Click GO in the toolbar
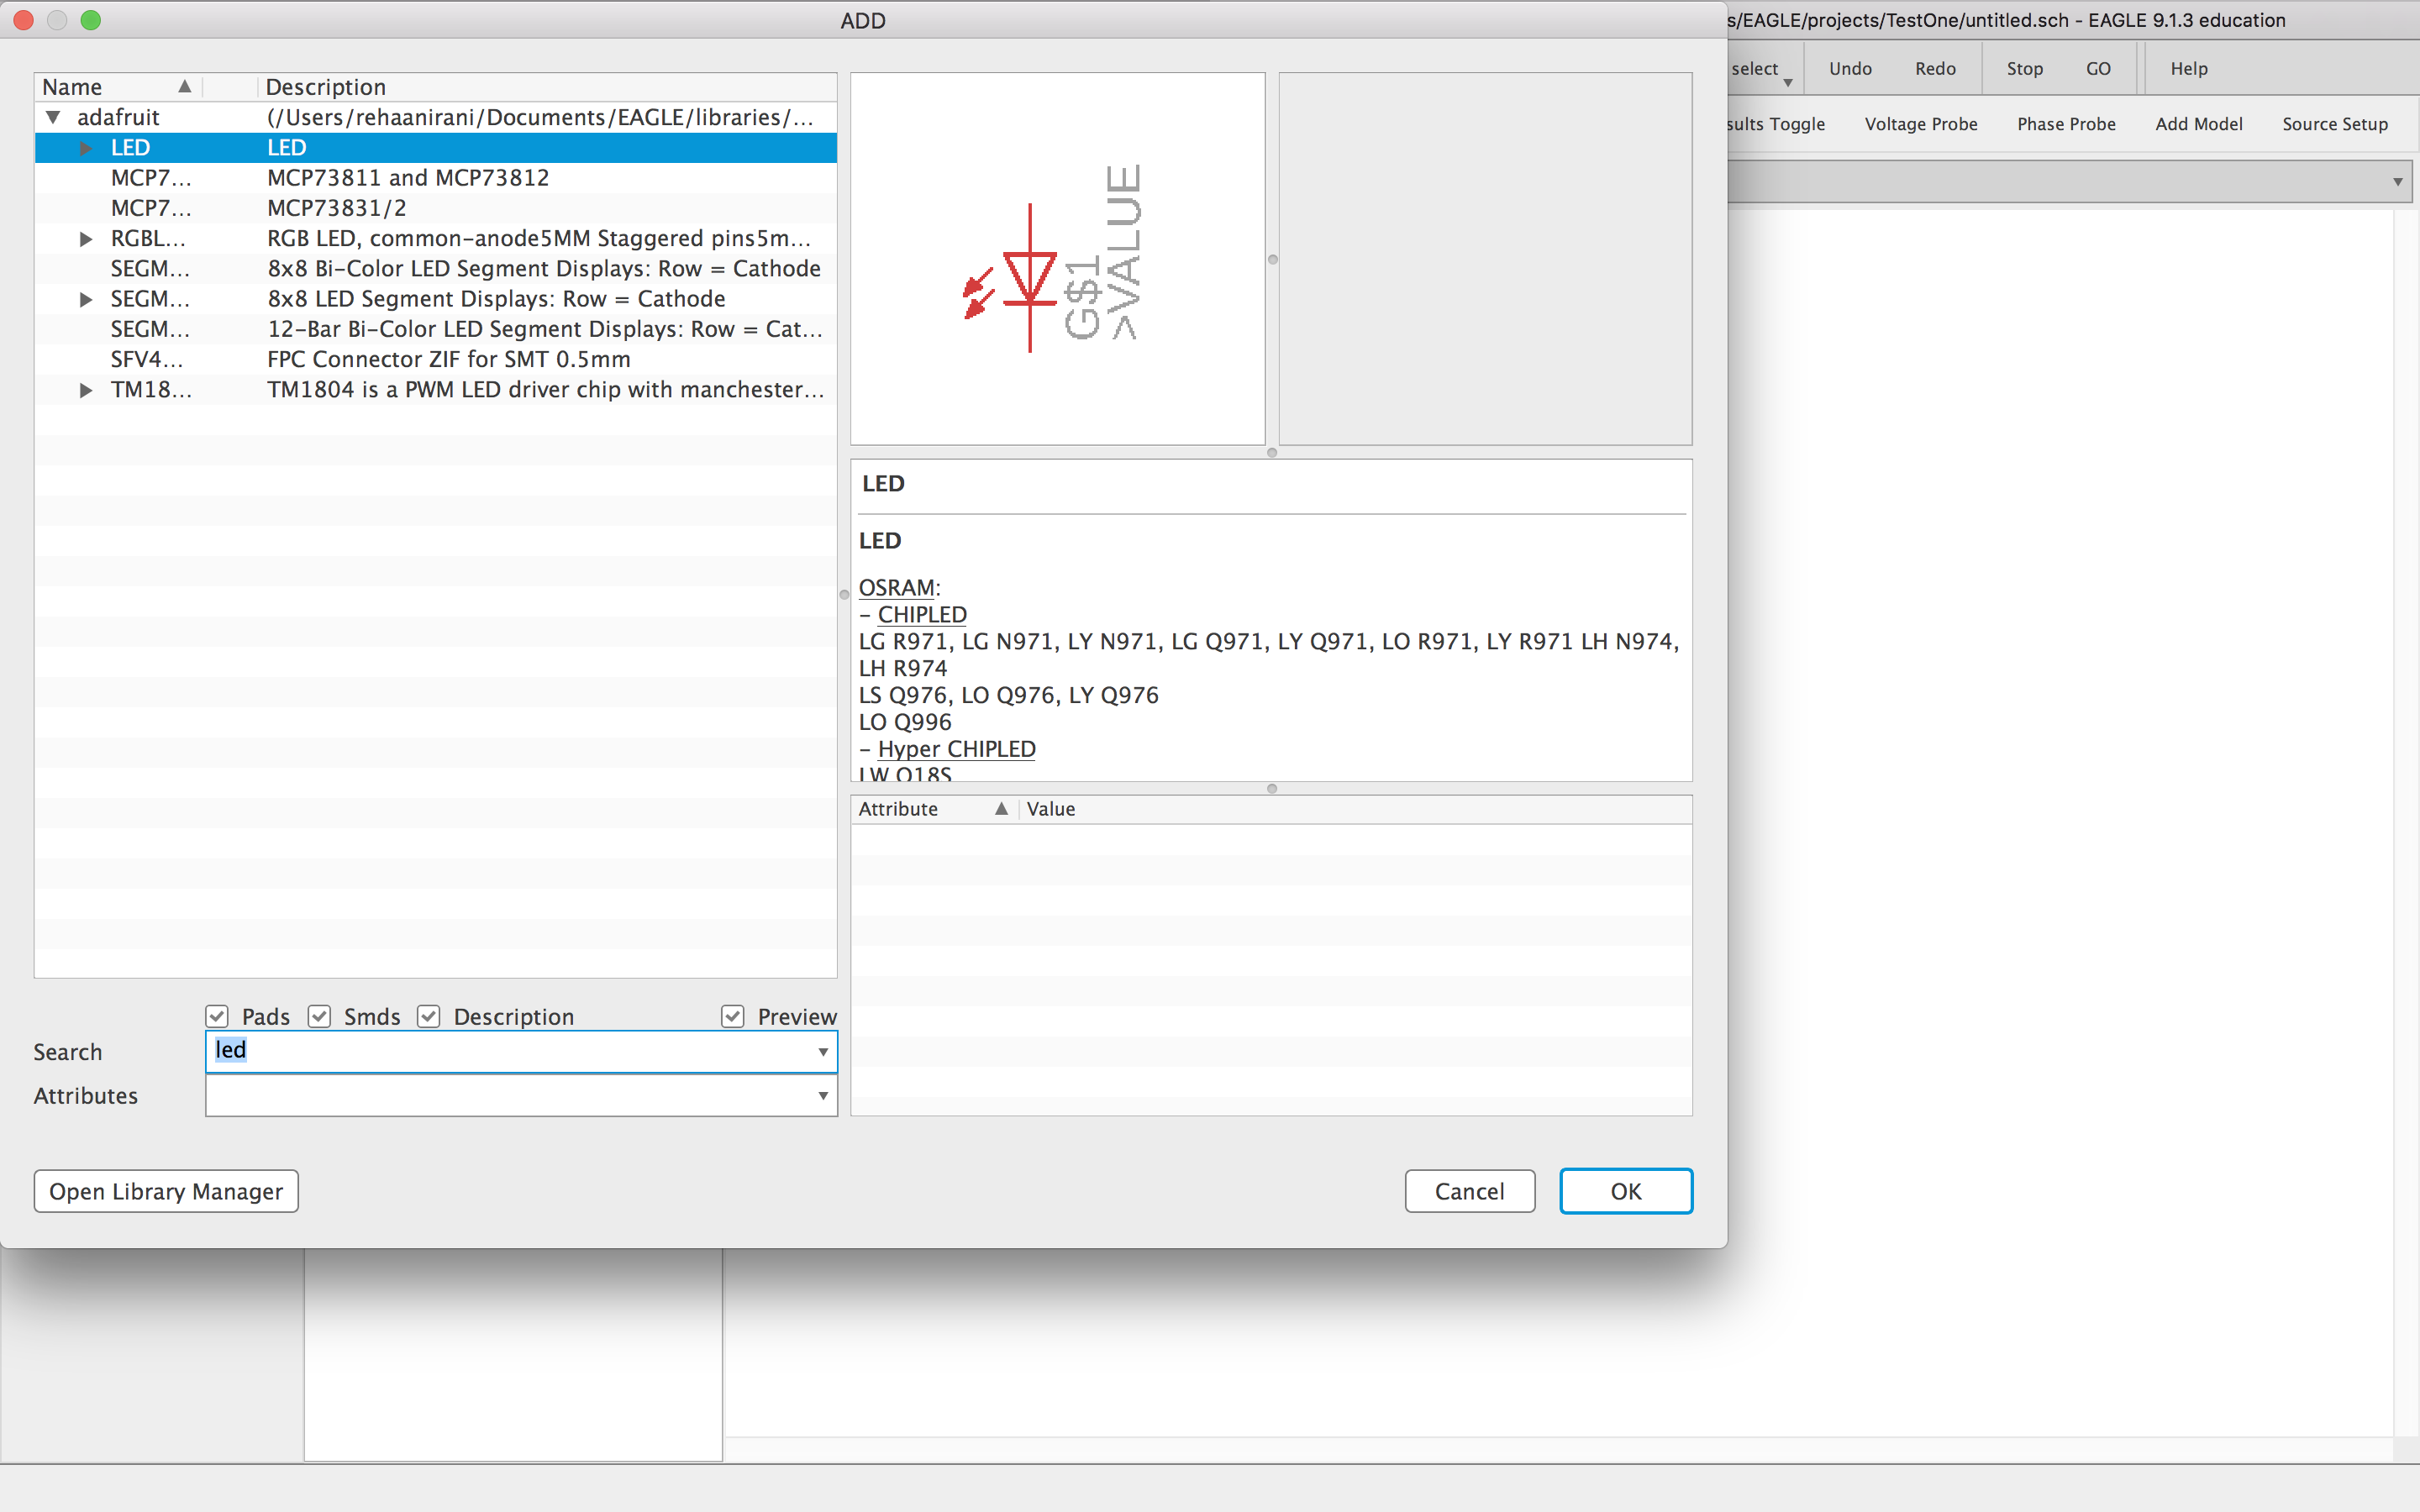This screenshot has width=2420, height=1512. click(x=2098, y=68)
